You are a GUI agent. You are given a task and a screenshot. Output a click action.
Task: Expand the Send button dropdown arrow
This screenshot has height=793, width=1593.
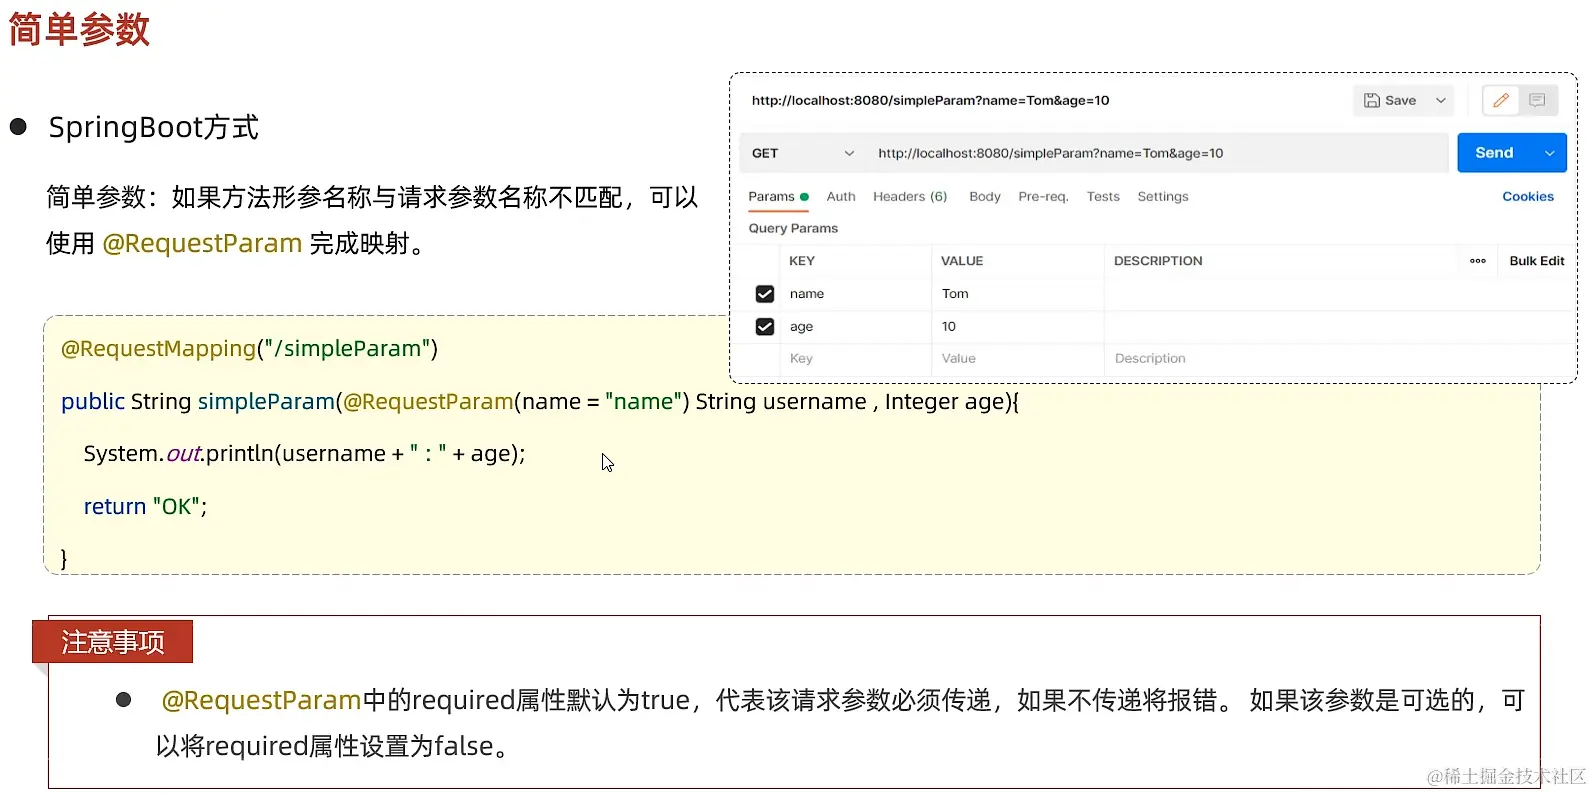click(x=1550, y=153)
